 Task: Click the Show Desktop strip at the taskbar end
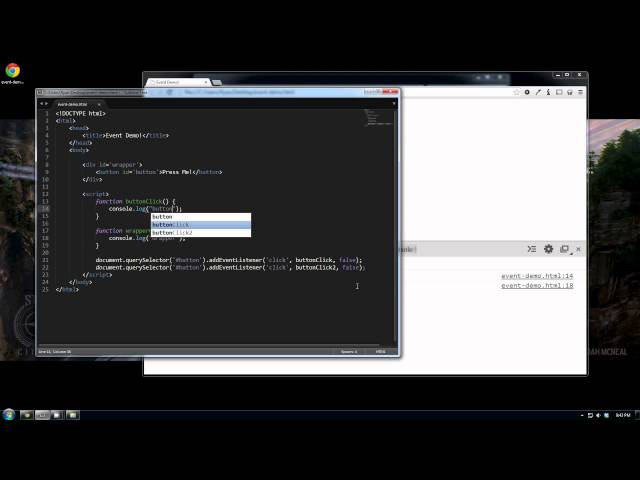(637, 415)
